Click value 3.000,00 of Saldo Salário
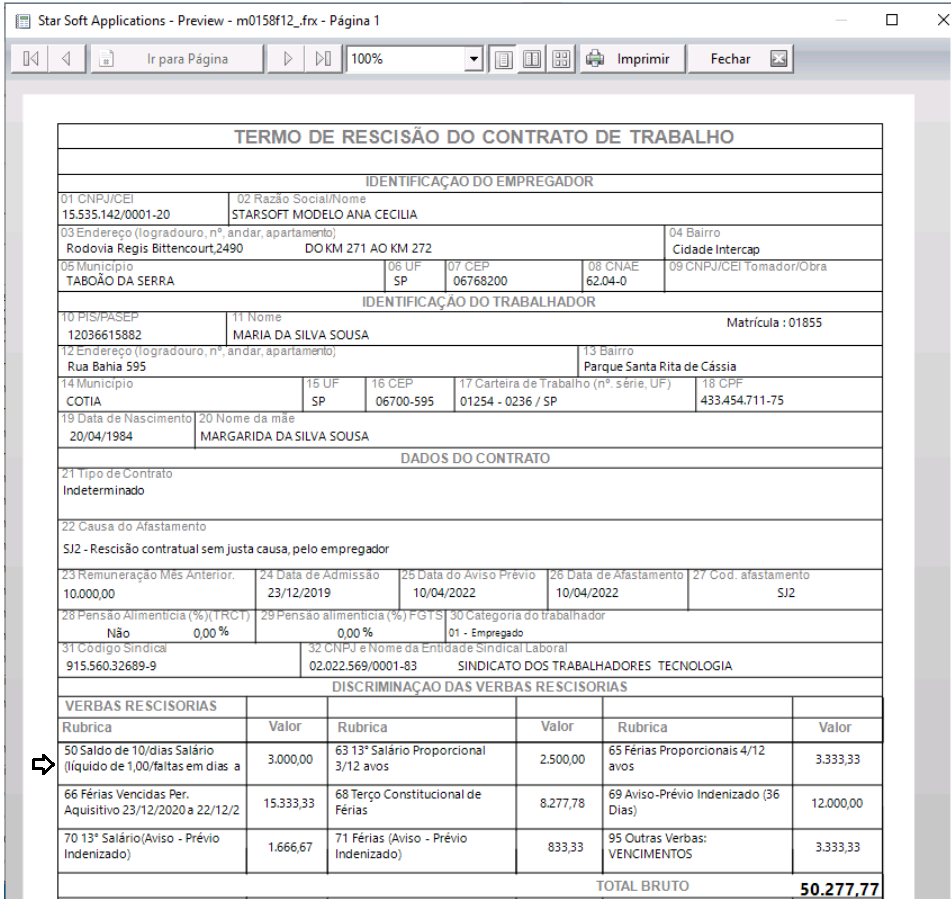This screenshot has height=901, width=951. click(291, 760)
